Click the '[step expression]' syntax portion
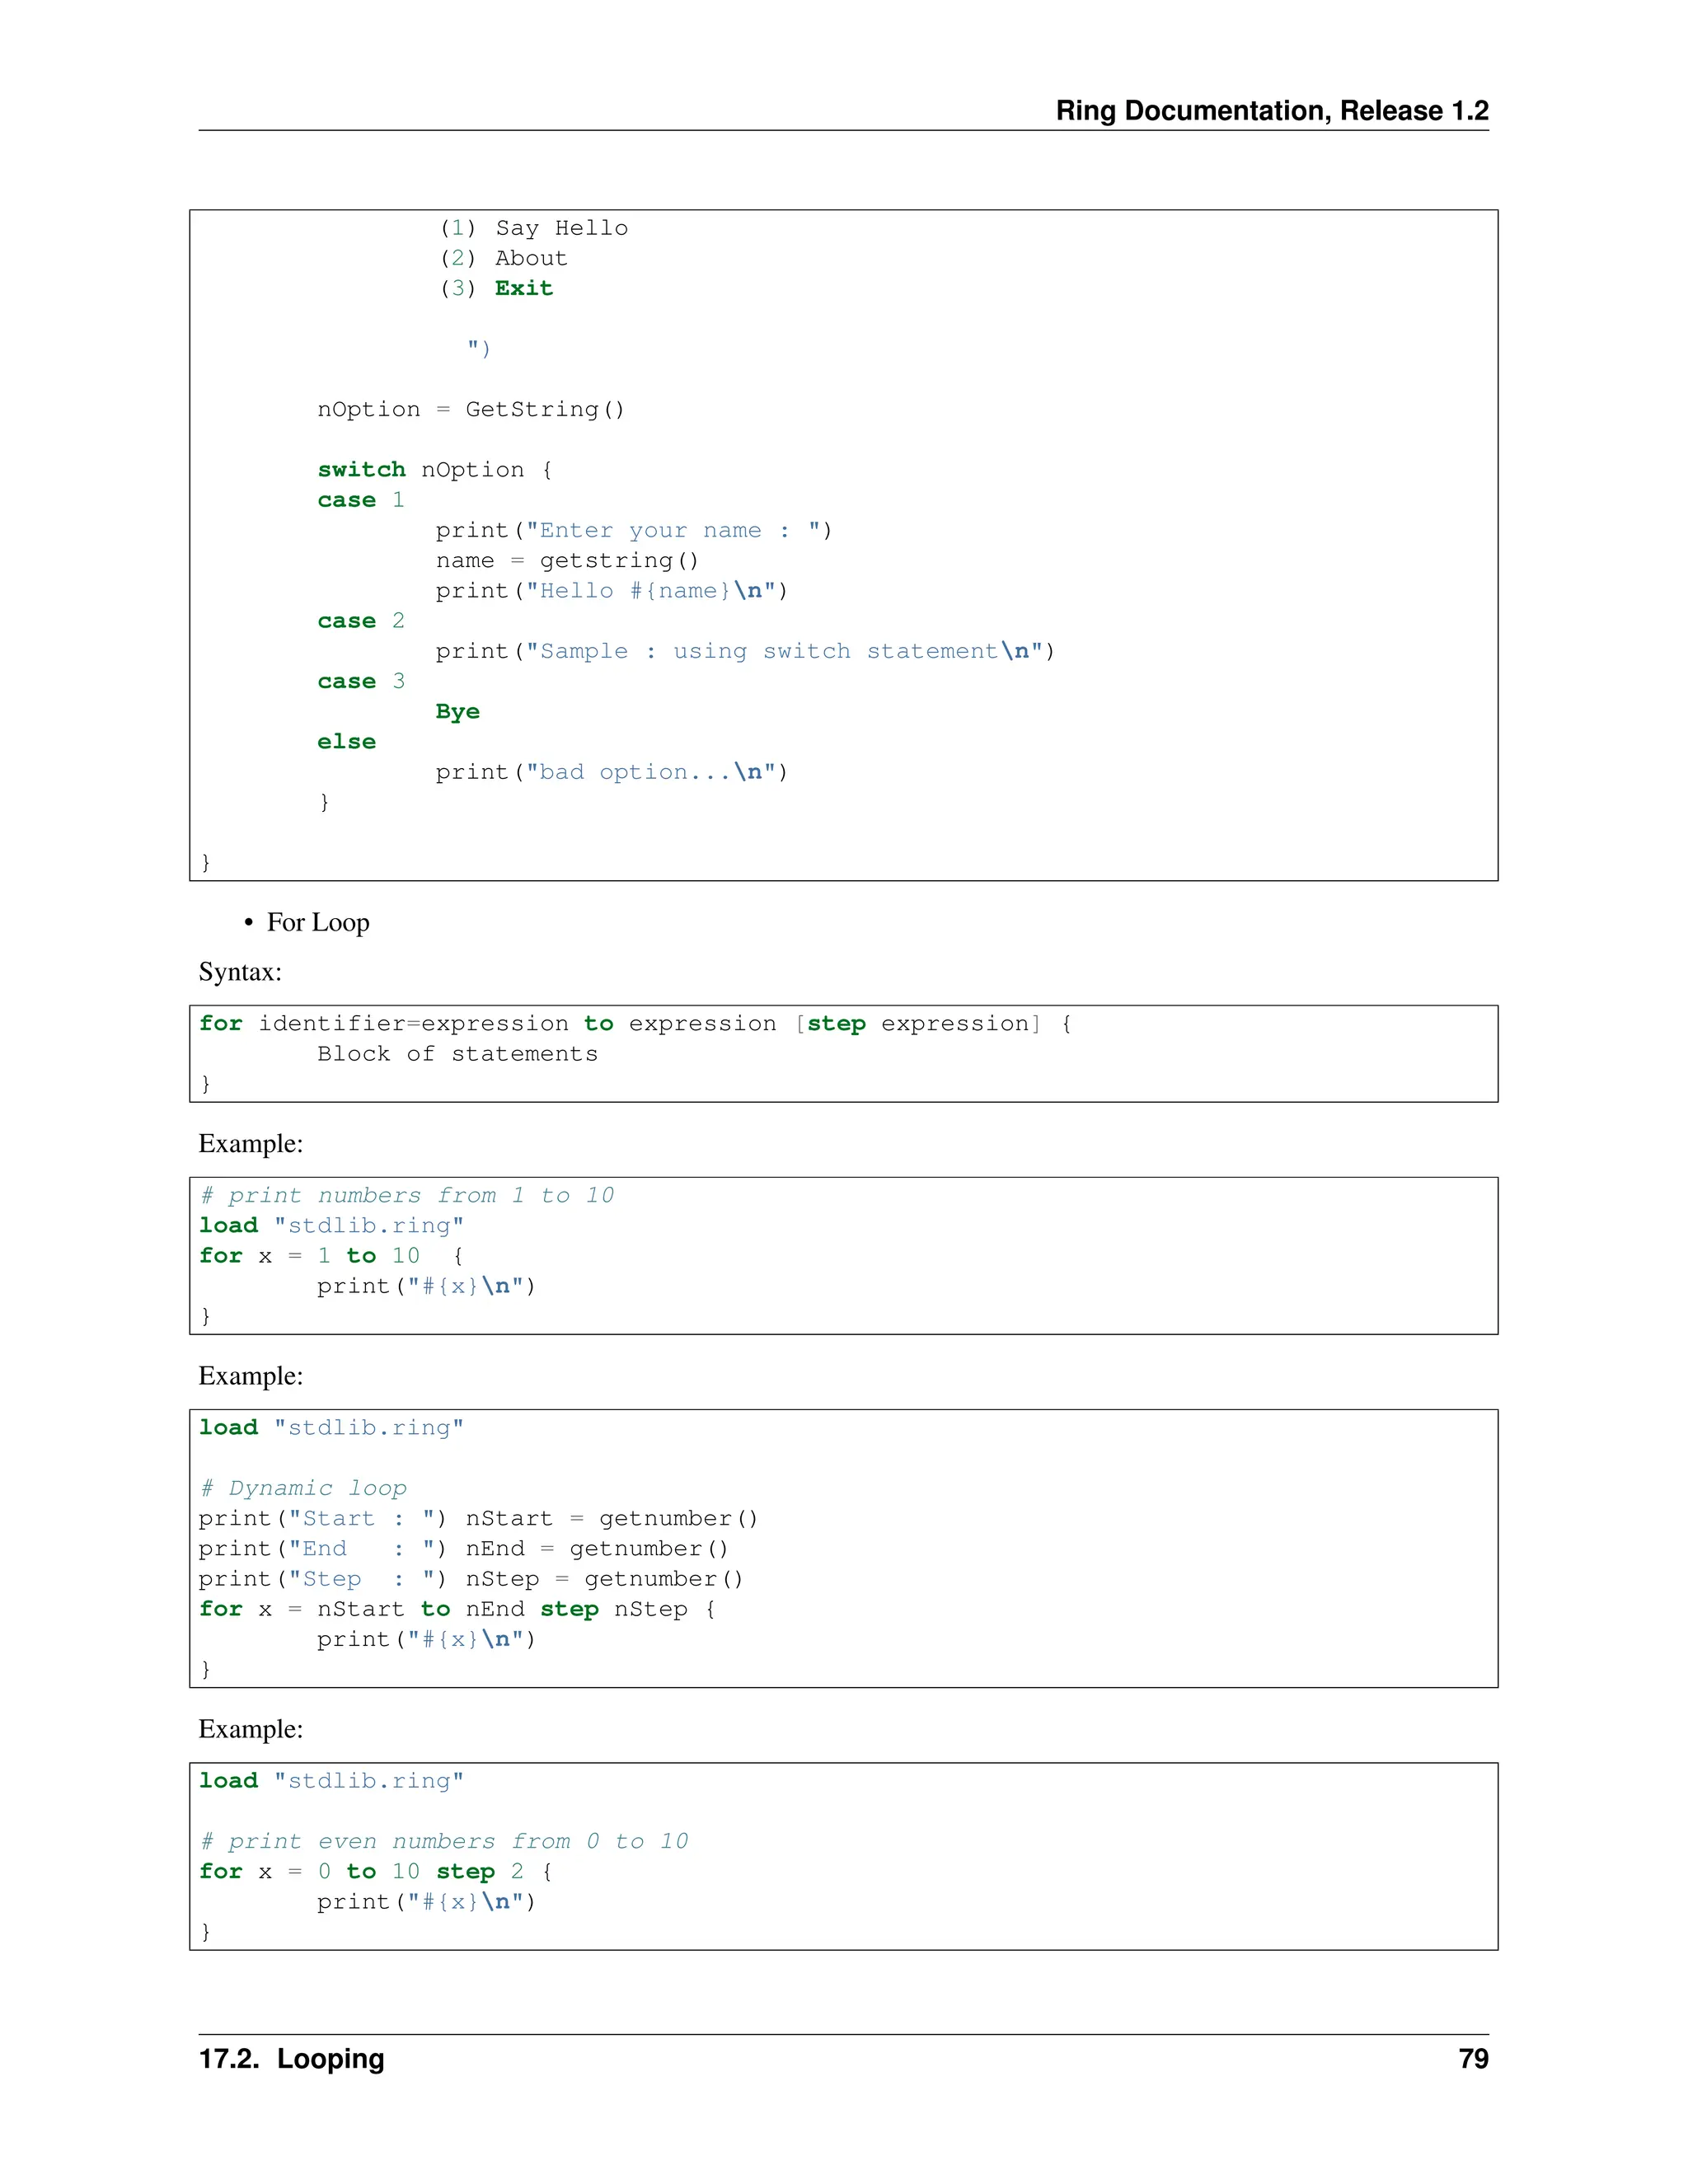Screen dimensions: 1688x2184 coord(917,1024)
